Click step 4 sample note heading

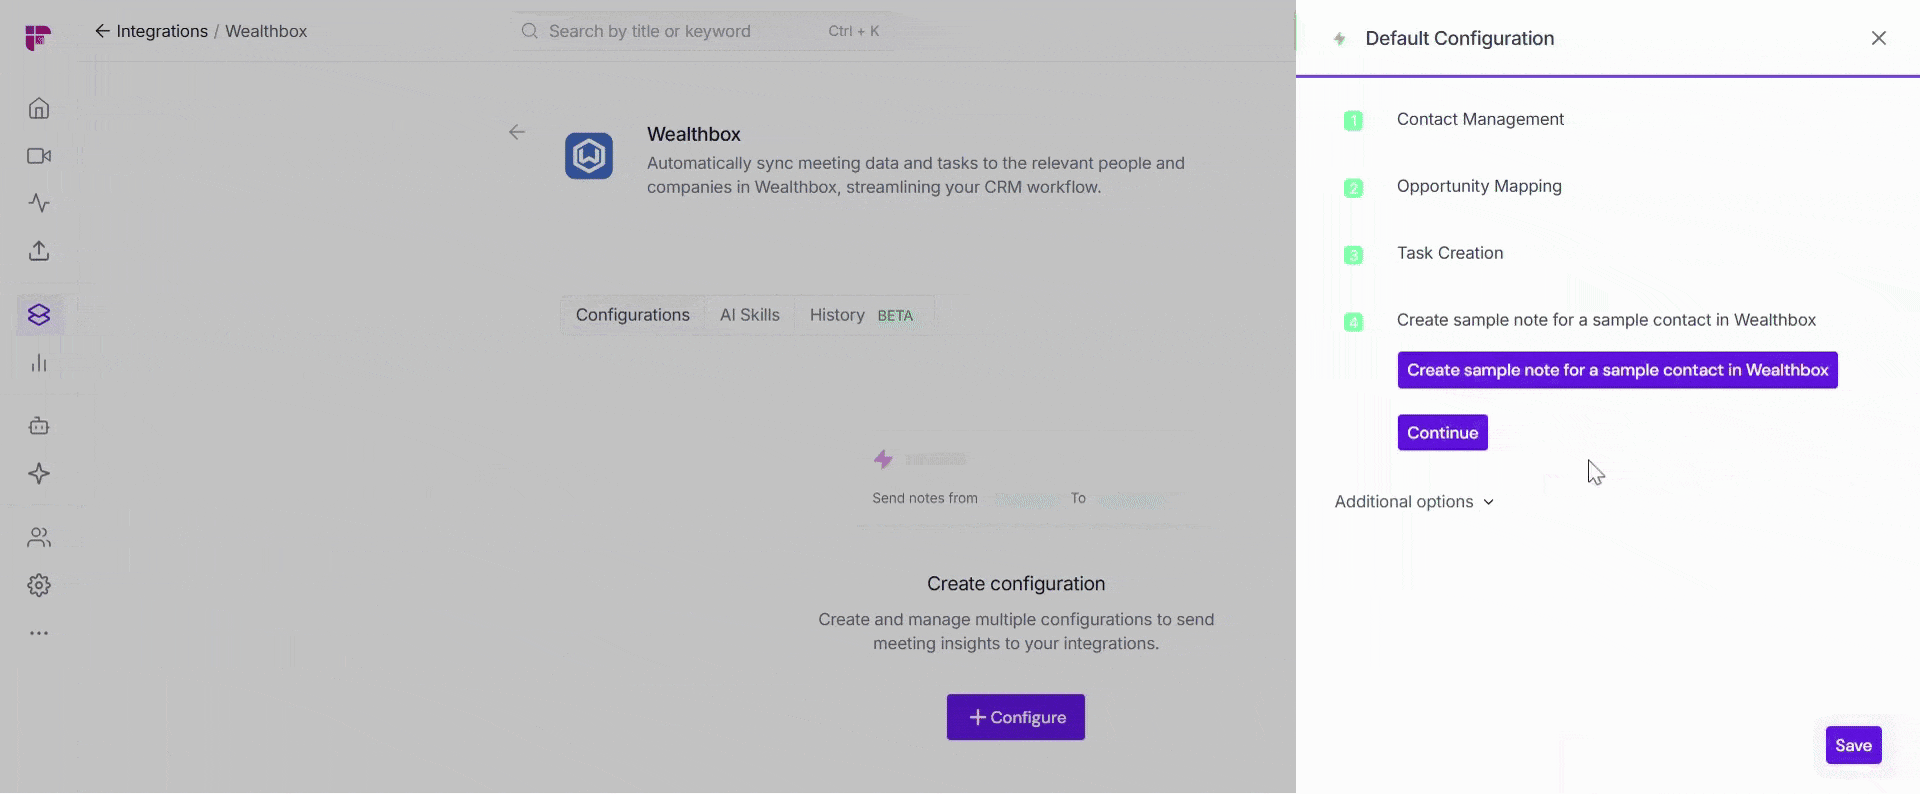pos(1606,320)
